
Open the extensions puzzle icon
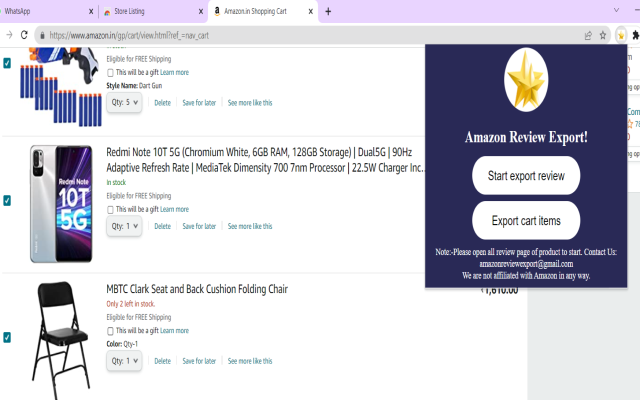tap(636, 36)
